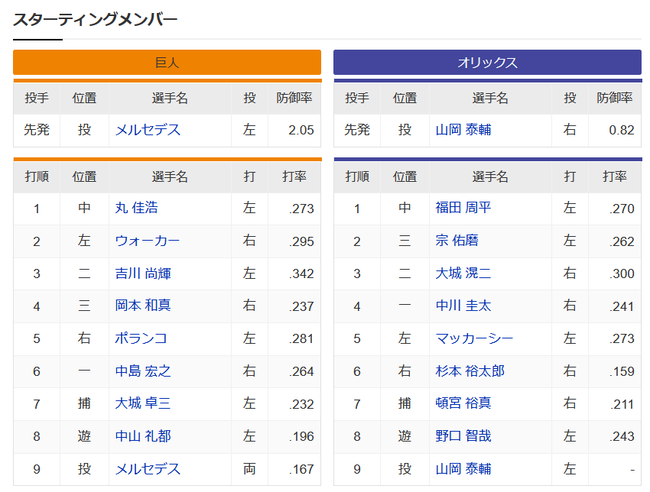Click 先発 cell in Giants pitcher row
Image resolution: width=650 pixels, height=492 pixels.
click(36, 130)
